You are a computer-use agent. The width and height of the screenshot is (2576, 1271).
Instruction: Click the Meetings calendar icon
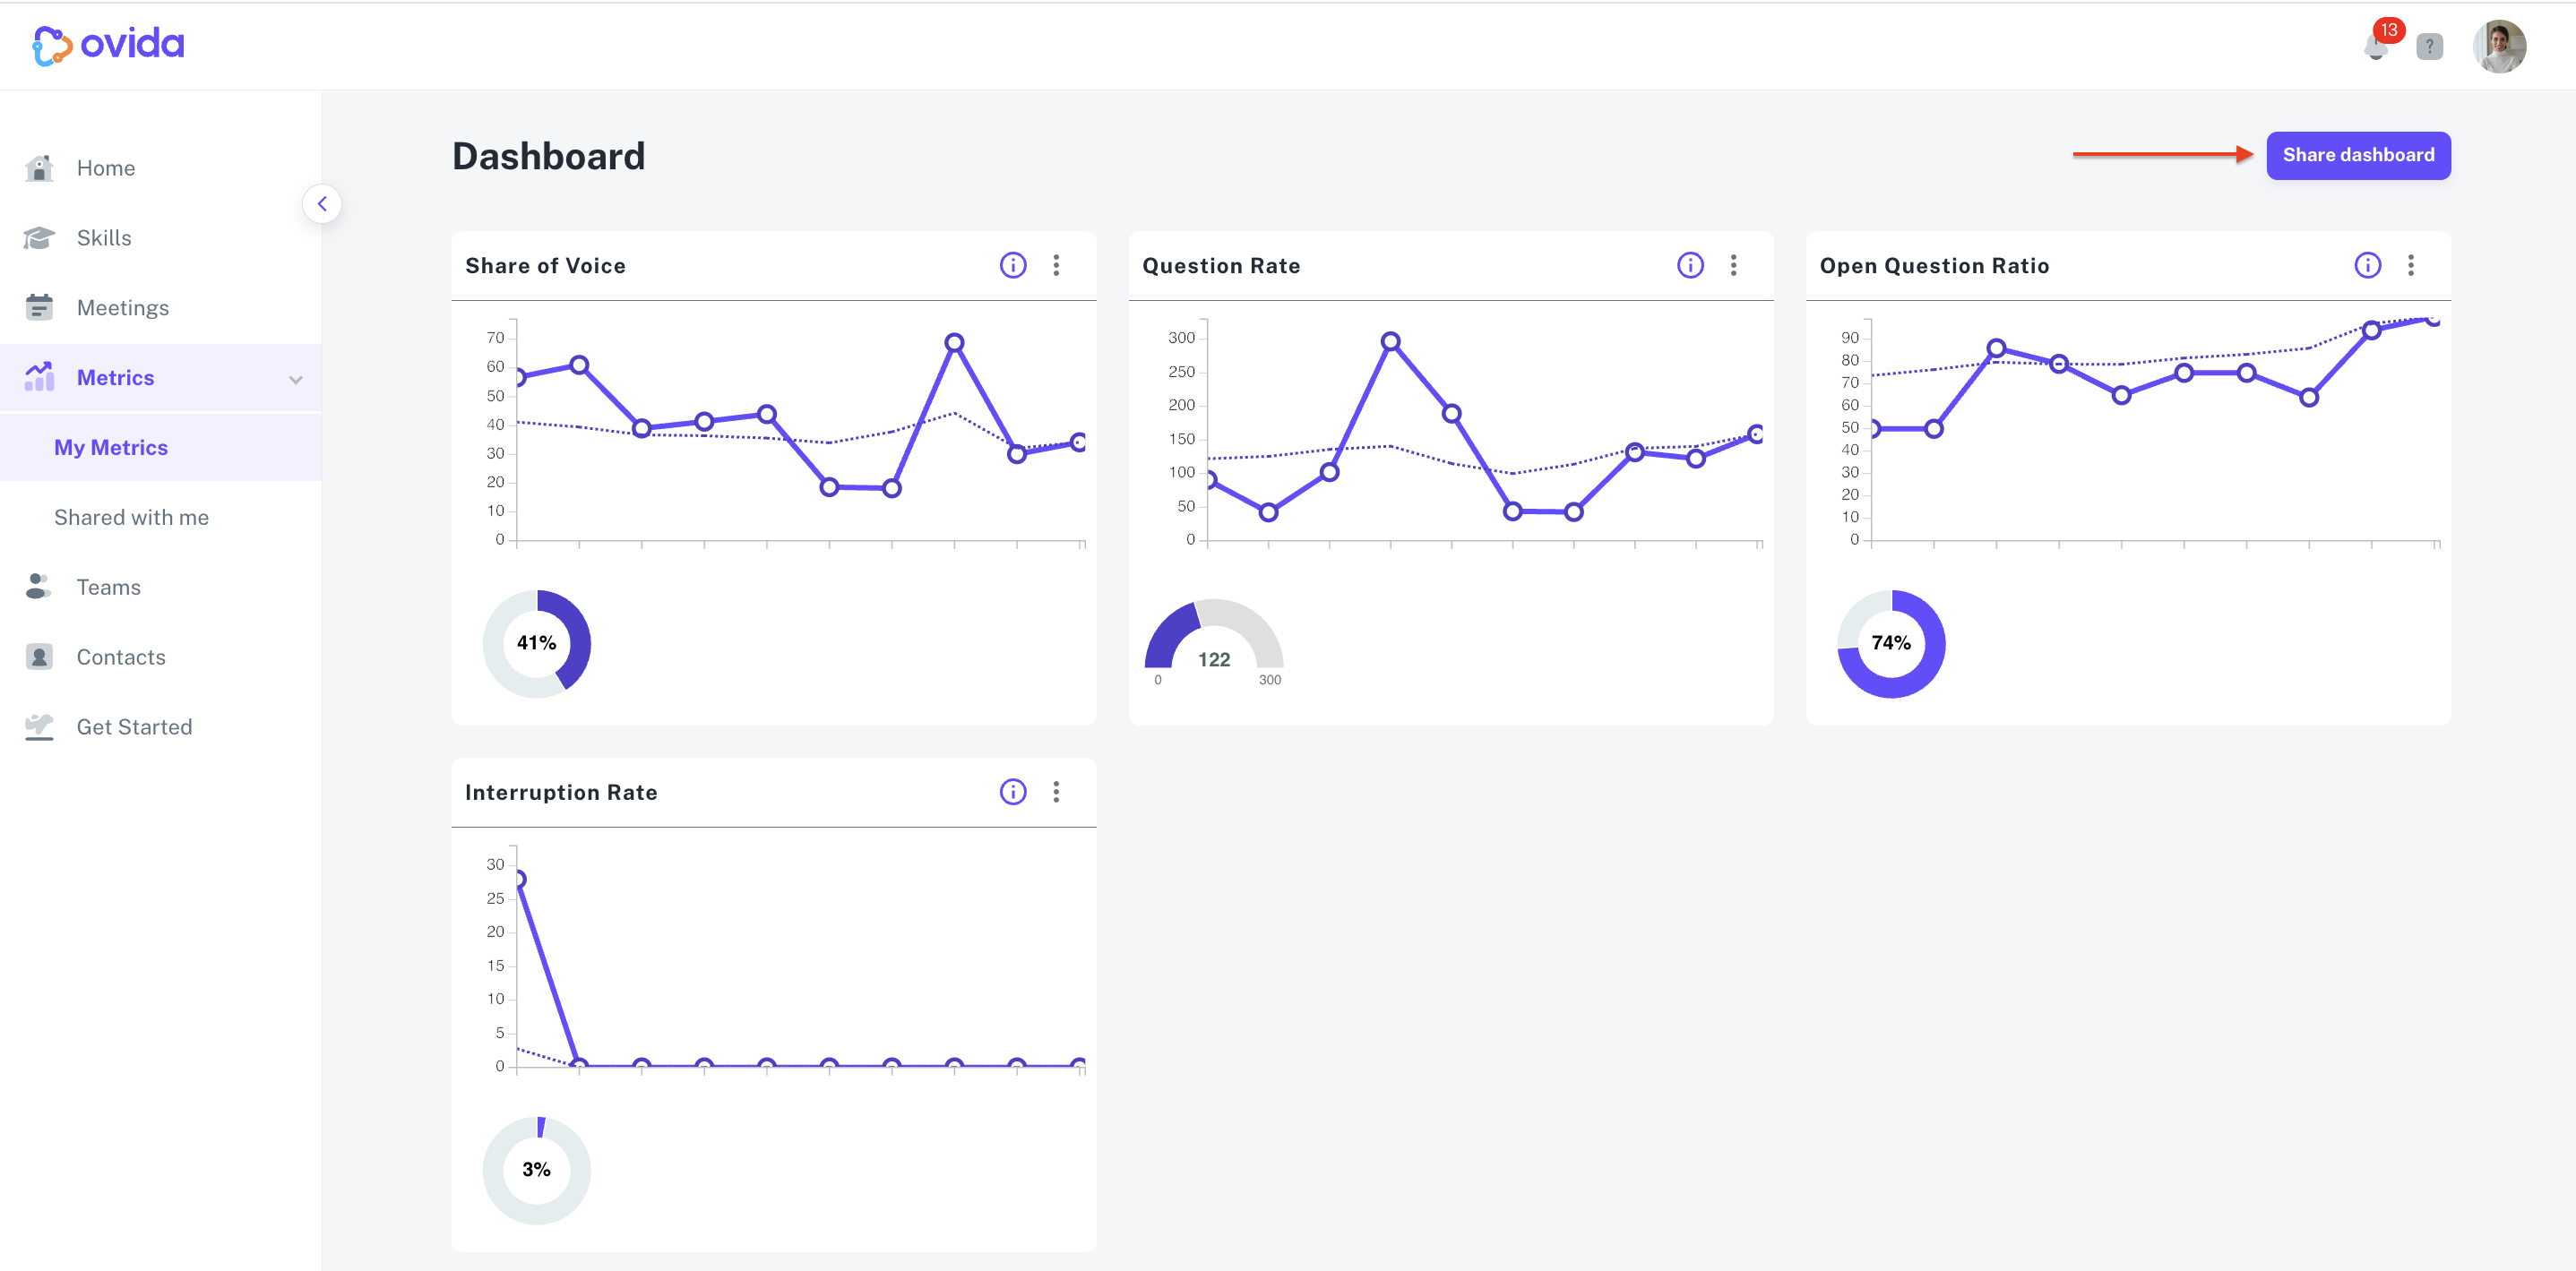point(39,307)
